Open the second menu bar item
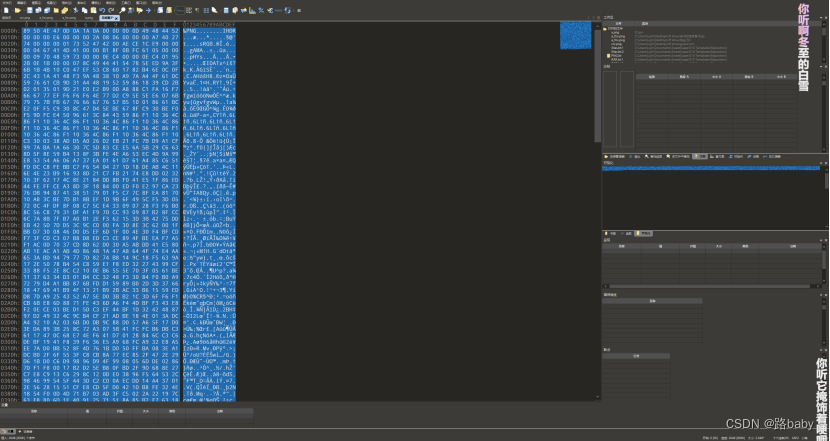 point(21,3)
